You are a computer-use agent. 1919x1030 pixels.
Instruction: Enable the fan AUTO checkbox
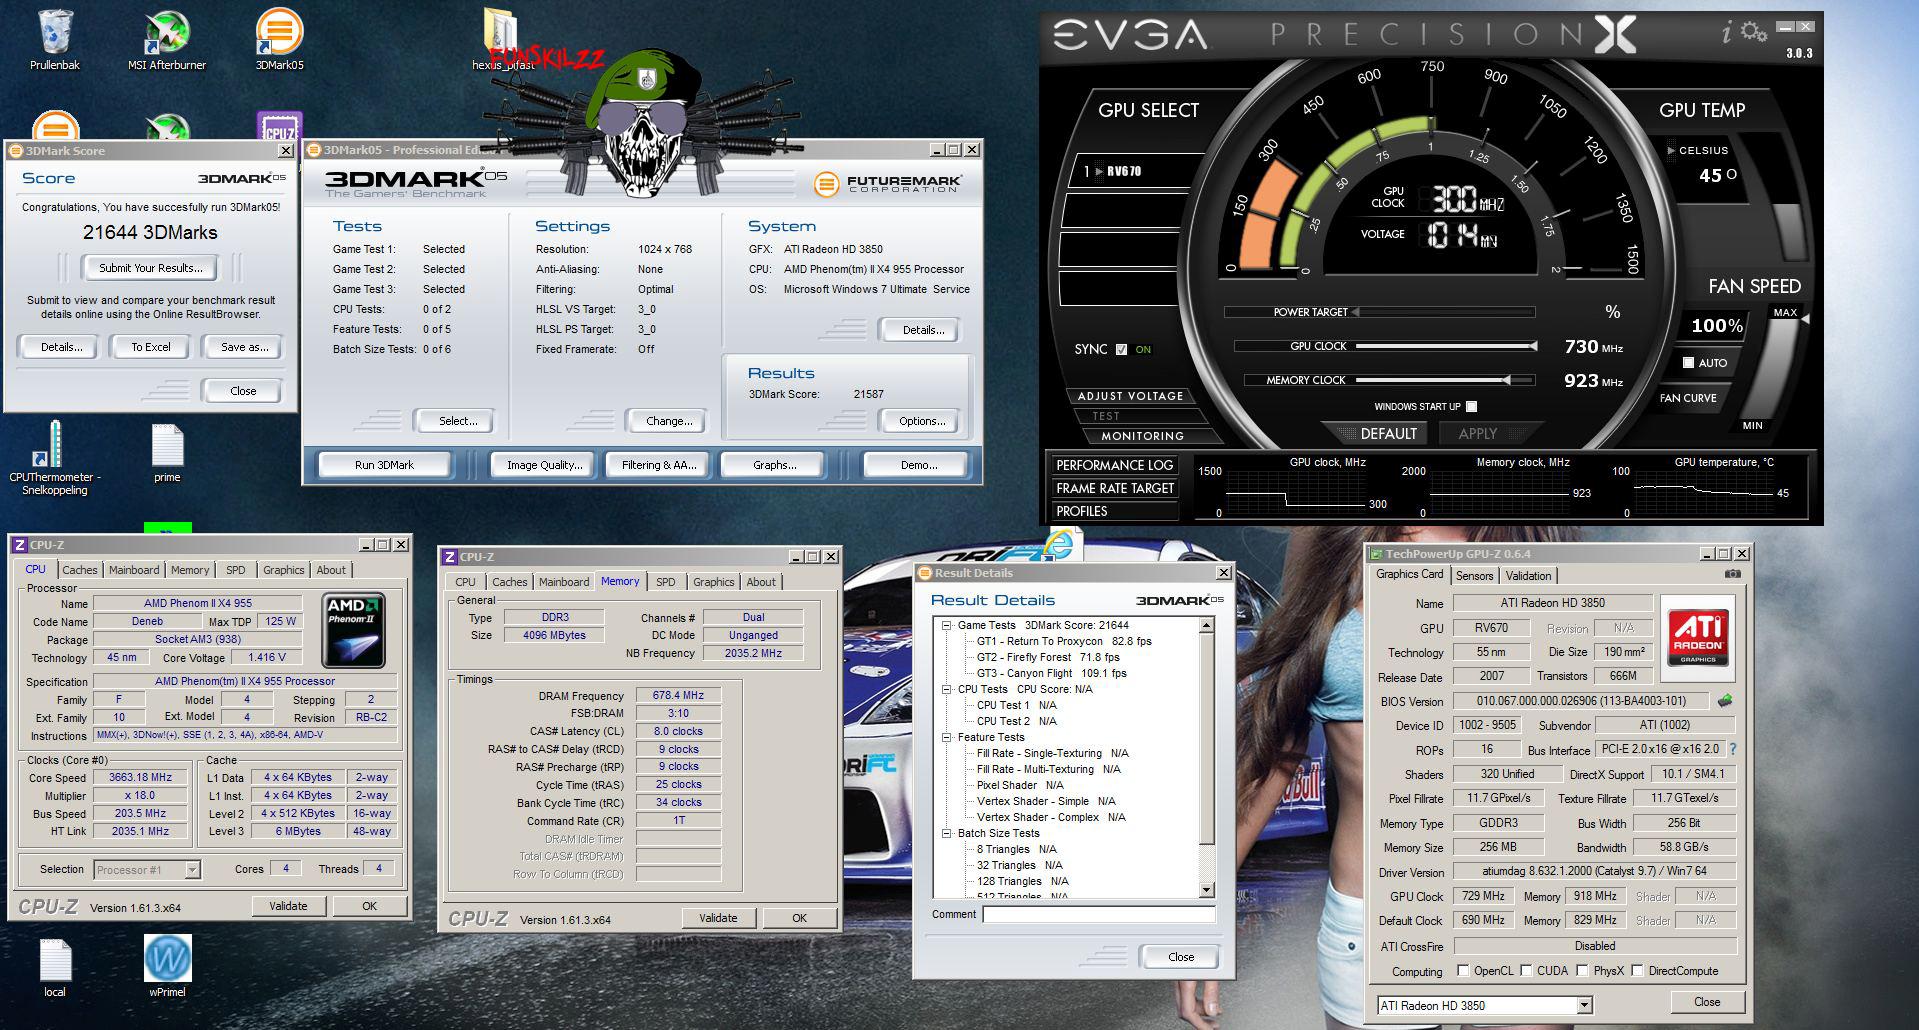[x=1688, y=363]
